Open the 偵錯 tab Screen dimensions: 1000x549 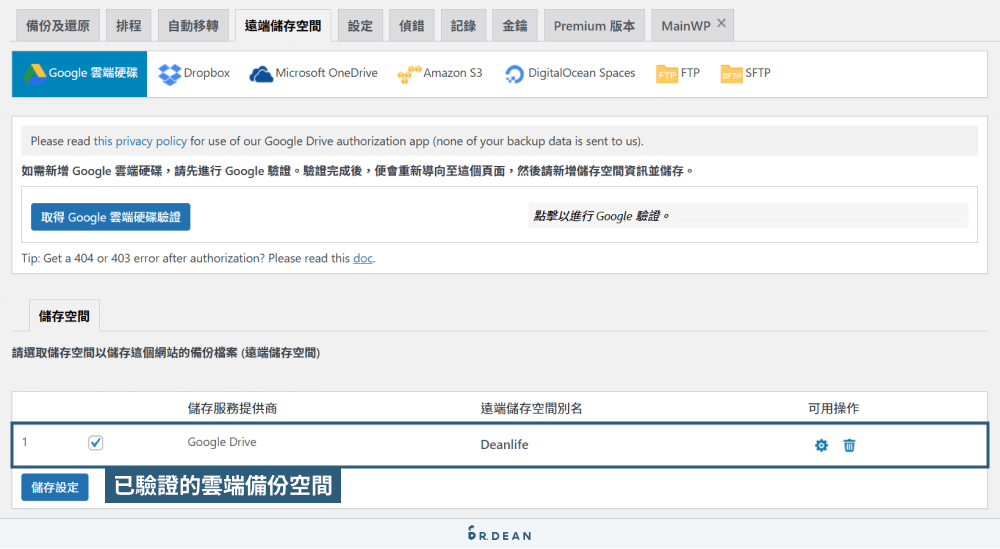pyautogui.click(x=411, y=26)
